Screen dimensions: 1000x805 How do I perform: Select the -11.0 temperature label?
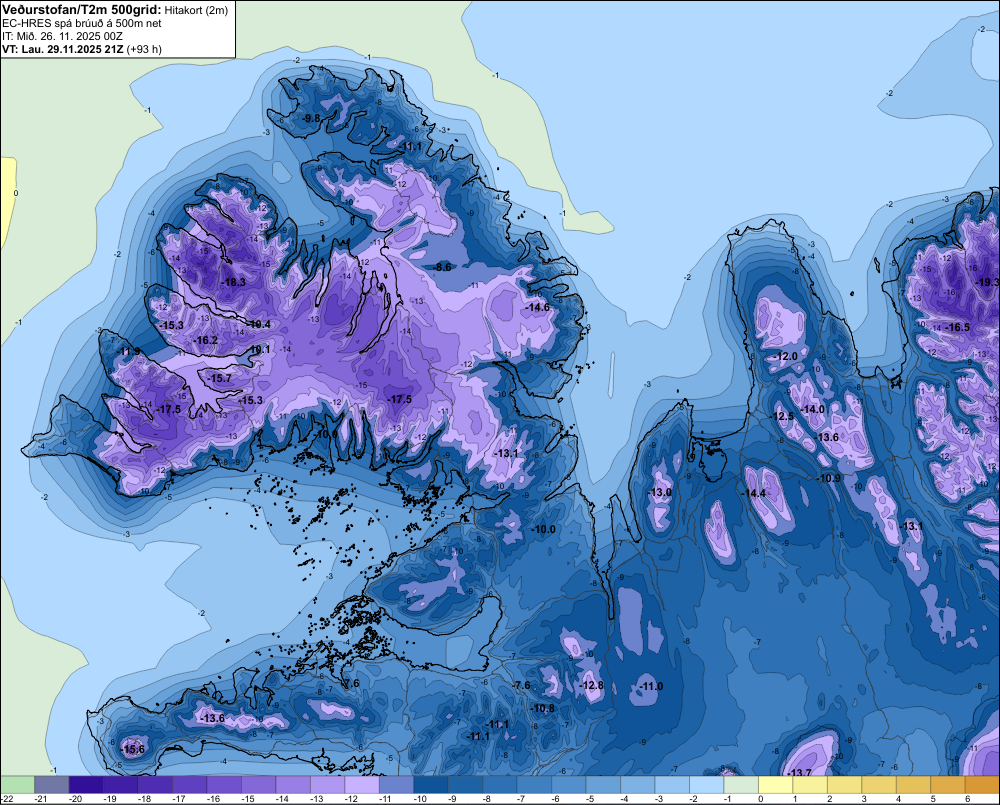click(x=651, y=686)
